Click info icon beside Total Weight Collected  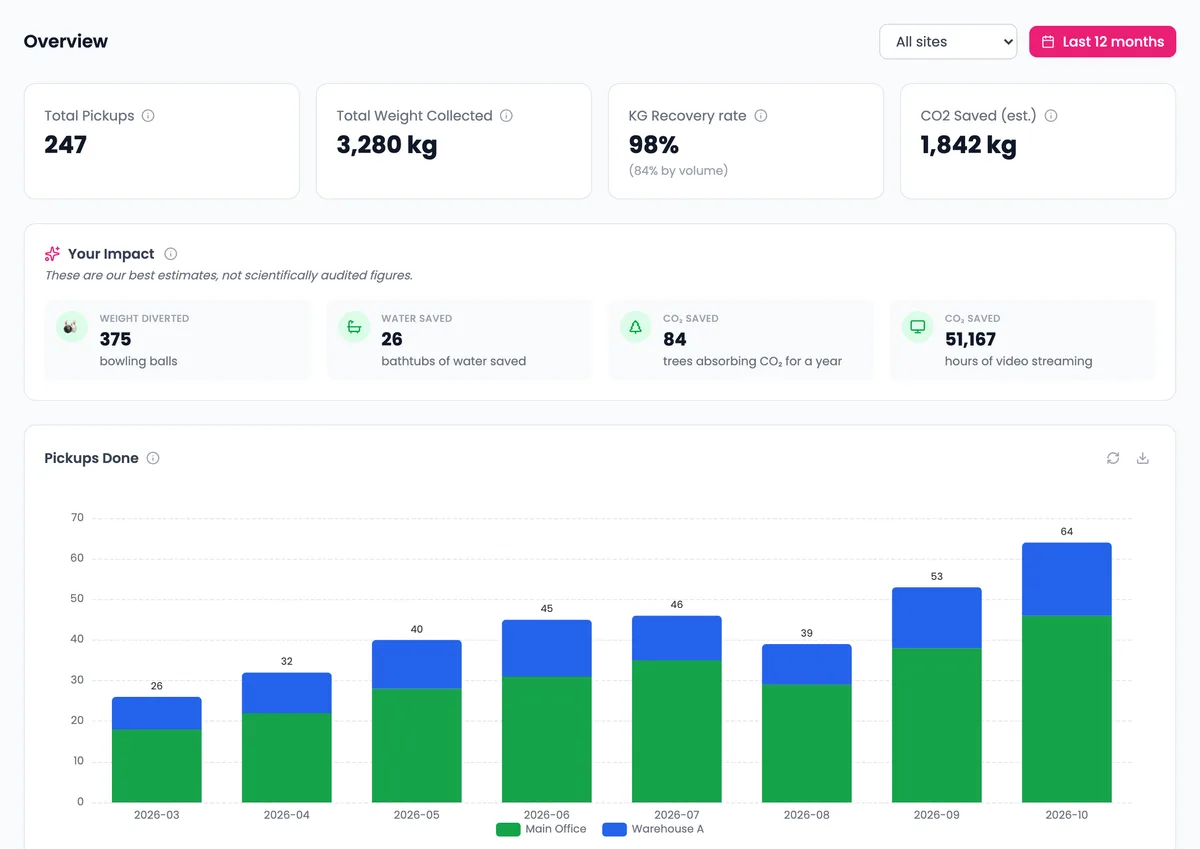[506, 116]
